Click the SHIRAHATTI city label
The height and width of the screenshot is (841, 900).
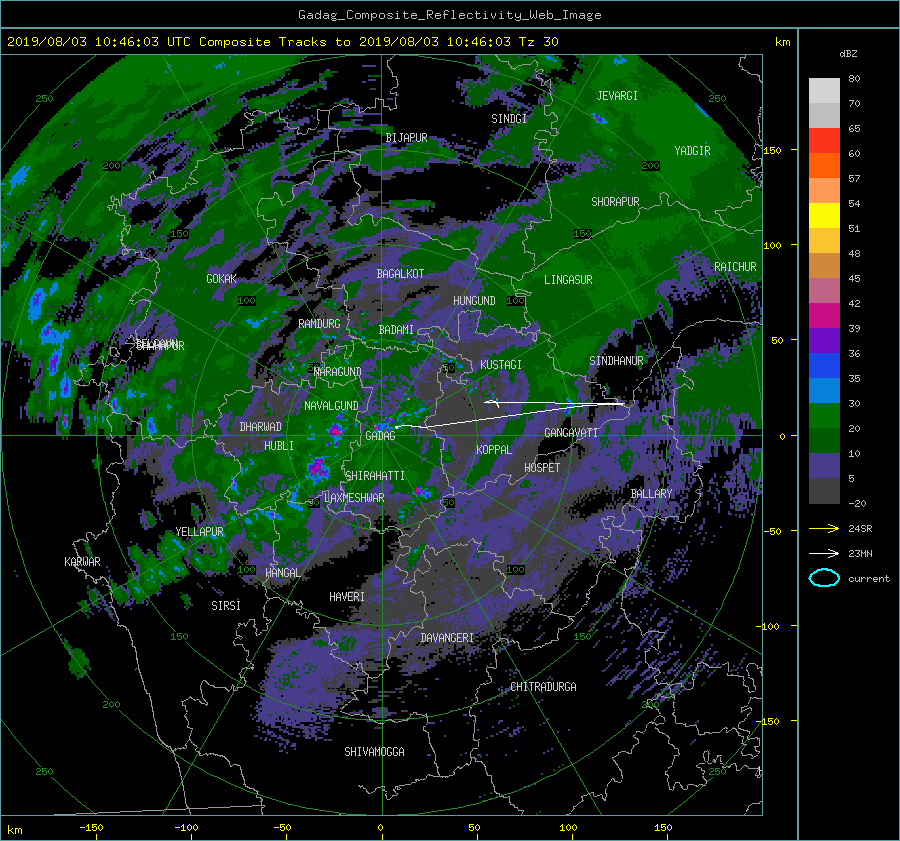375,475
